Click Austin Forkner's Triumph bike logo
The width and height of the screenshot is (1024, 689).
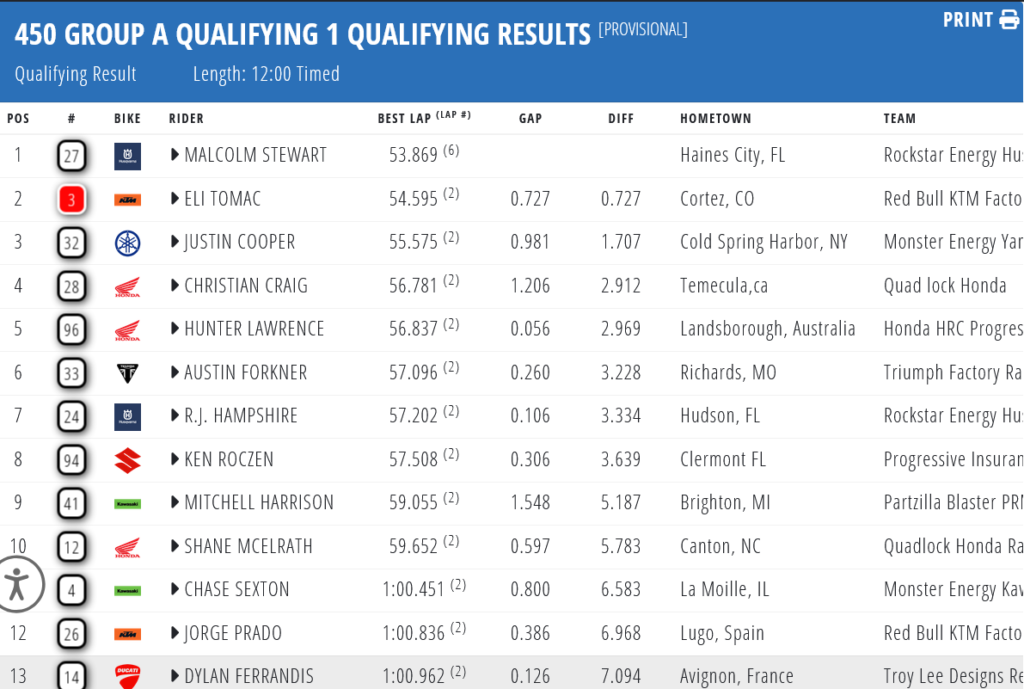(127, 373)
